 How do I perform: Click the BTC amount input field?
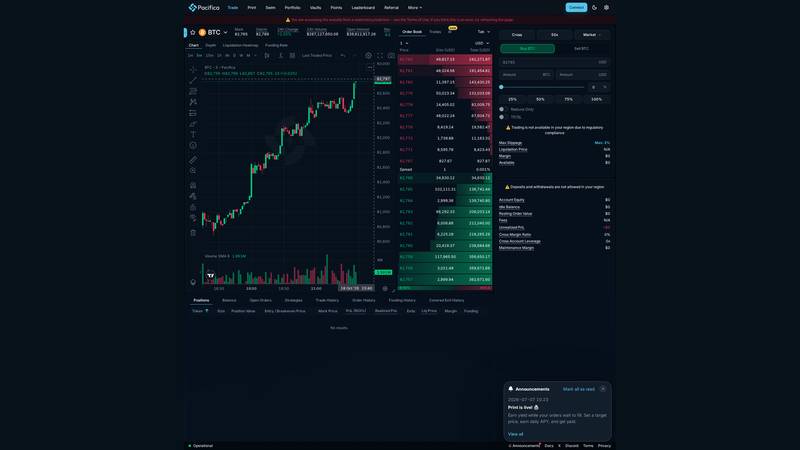tap(526, 74)
